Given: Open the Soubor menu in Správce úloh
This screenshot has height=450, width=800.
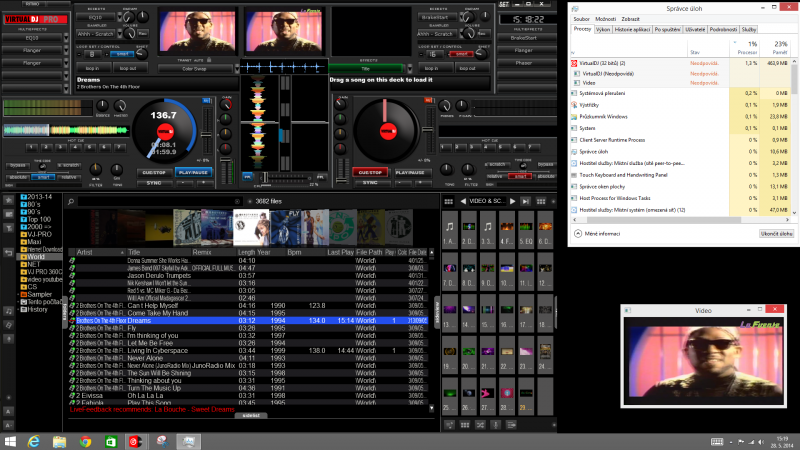Looking at the screenshot, I should pyautogui.click(x=581, y=19).
